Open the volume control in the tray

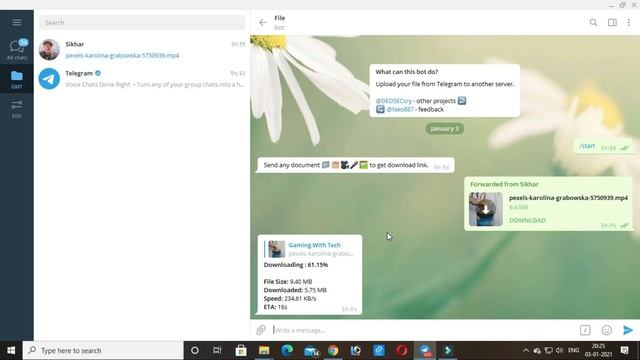pyautogui.click(x=560, y=350)
